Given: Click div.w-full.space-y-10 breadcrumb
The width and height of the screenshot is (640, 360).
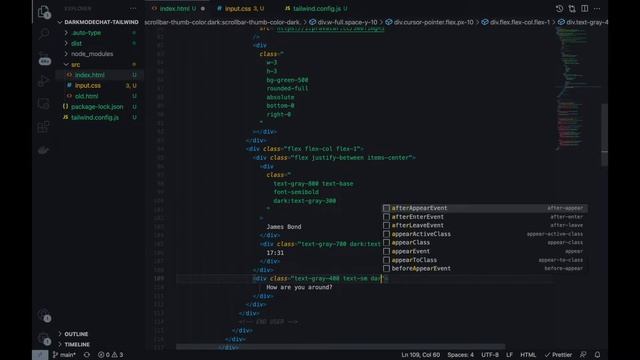Looking at the screenshot, I should point(344,22).
